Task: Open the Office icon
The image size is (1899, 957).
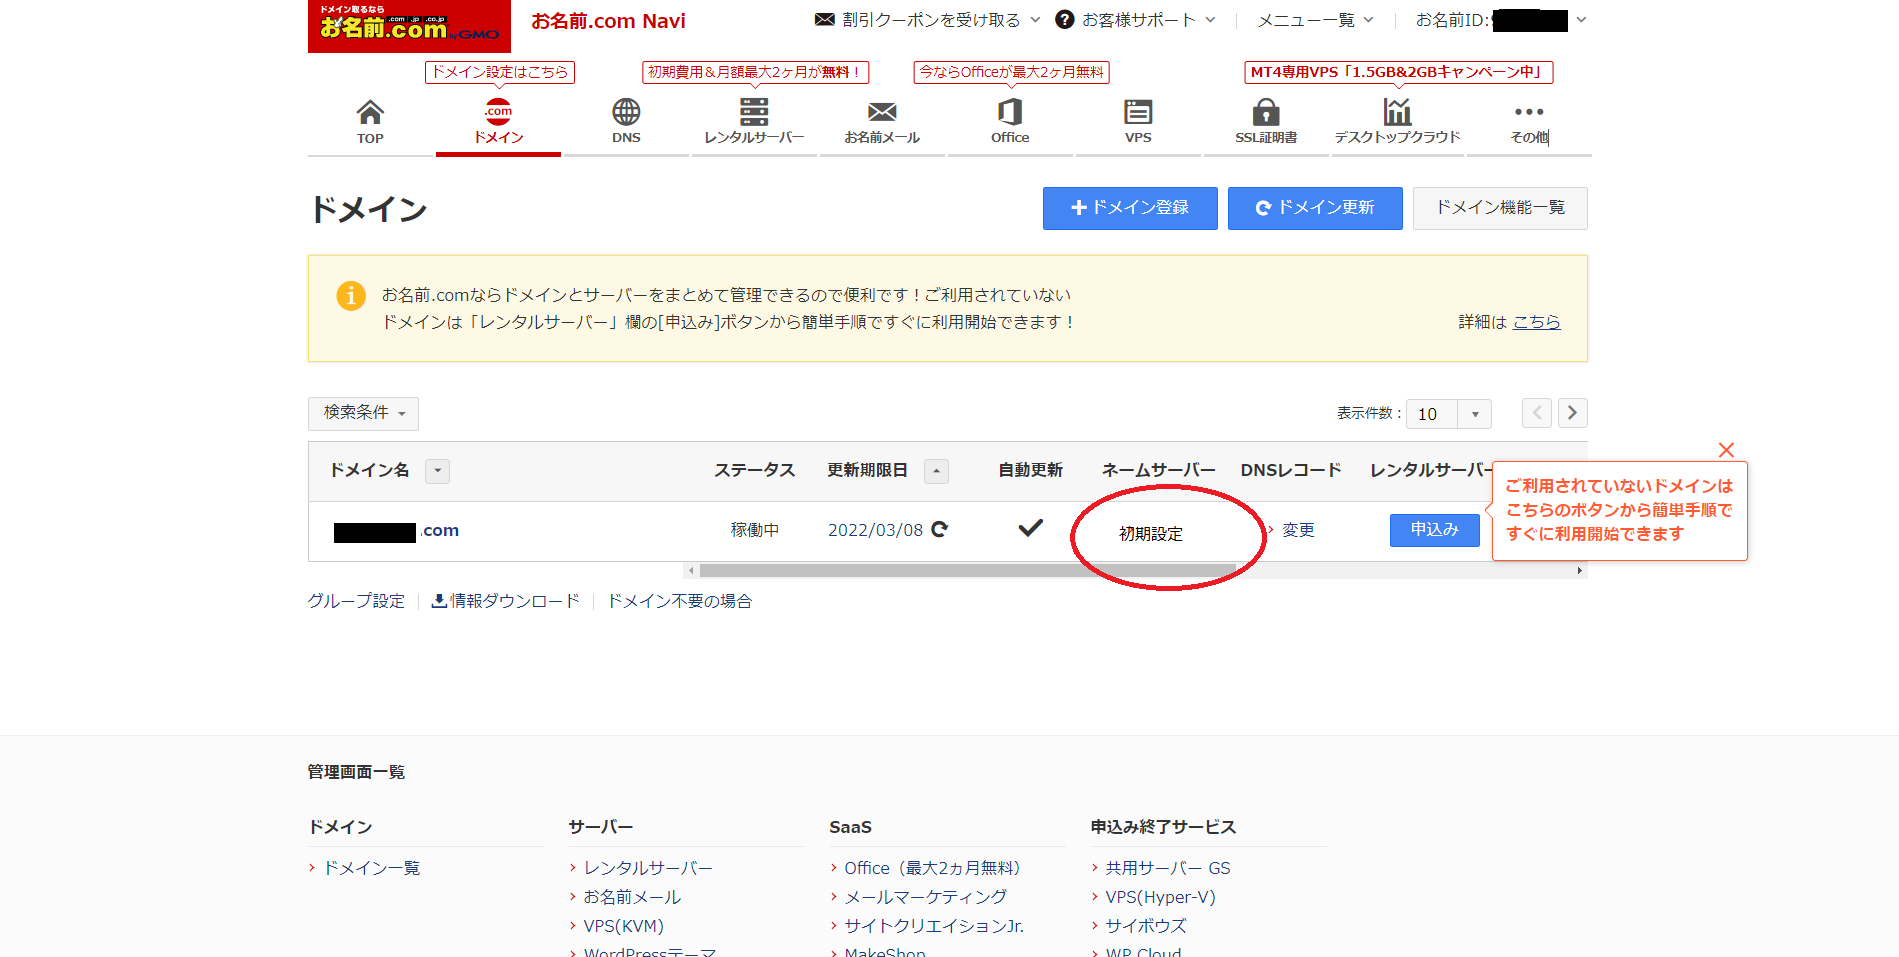Action: pyautogui.click(x=1010, y=111)
